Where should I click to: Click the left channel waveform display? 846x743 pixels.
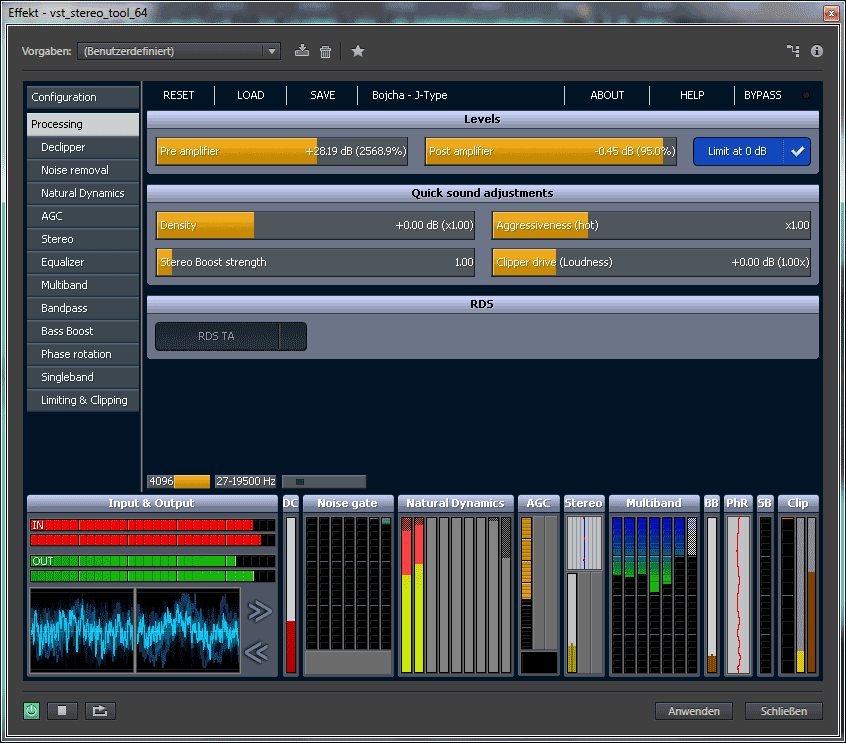81,630
